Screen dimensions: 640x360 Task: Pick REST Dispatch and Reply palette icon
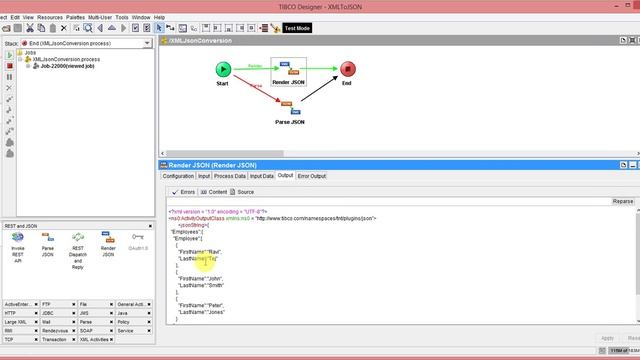[x=78, y=237]
